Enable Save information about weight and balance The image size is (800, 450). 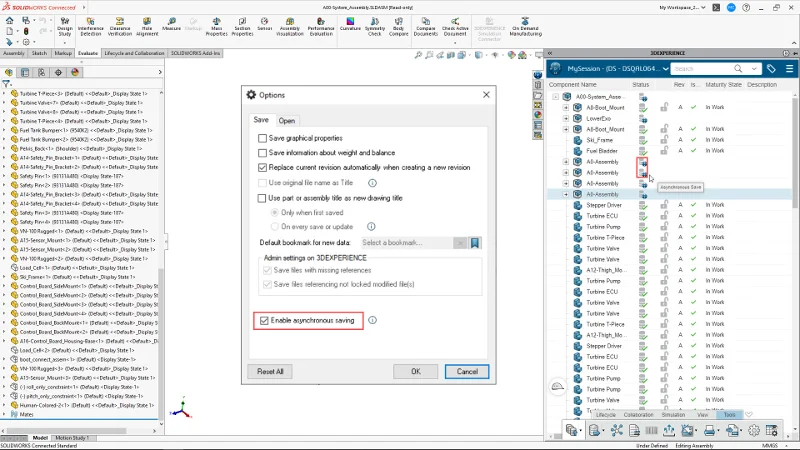[x=262, y=152]
